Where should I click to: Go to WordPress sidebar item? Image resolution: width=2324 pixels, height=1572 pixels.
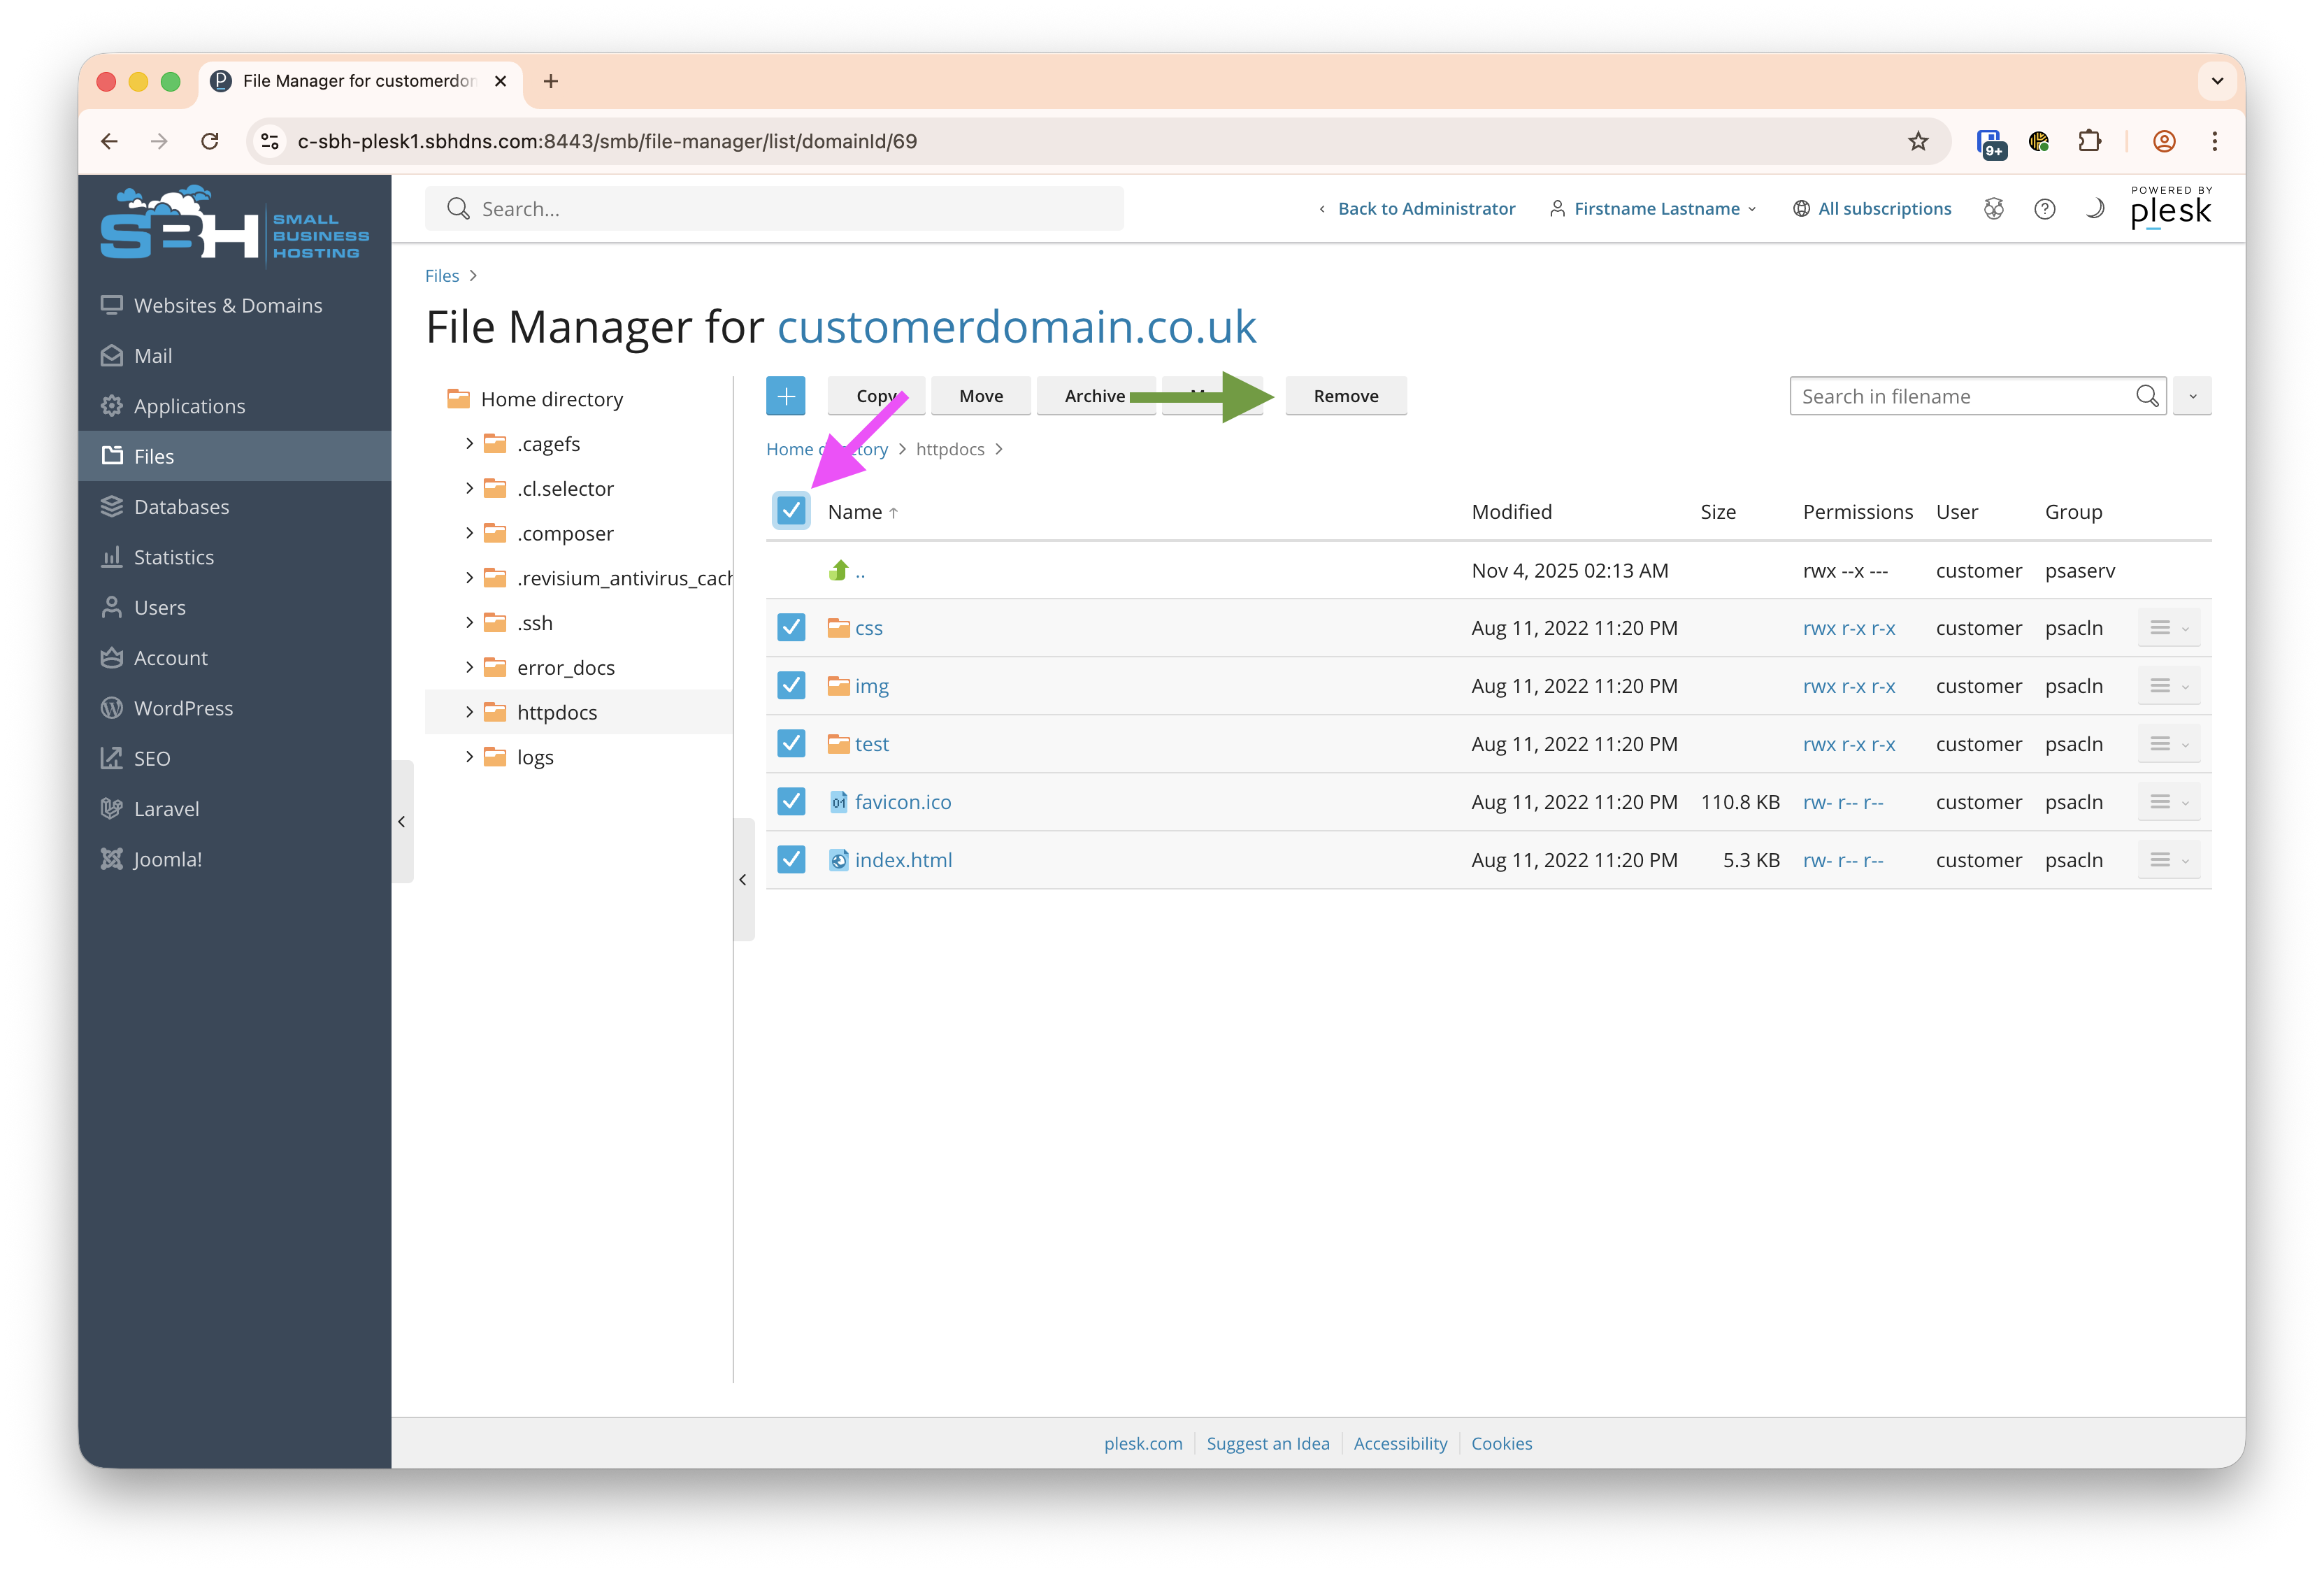(x=184, y=708)
